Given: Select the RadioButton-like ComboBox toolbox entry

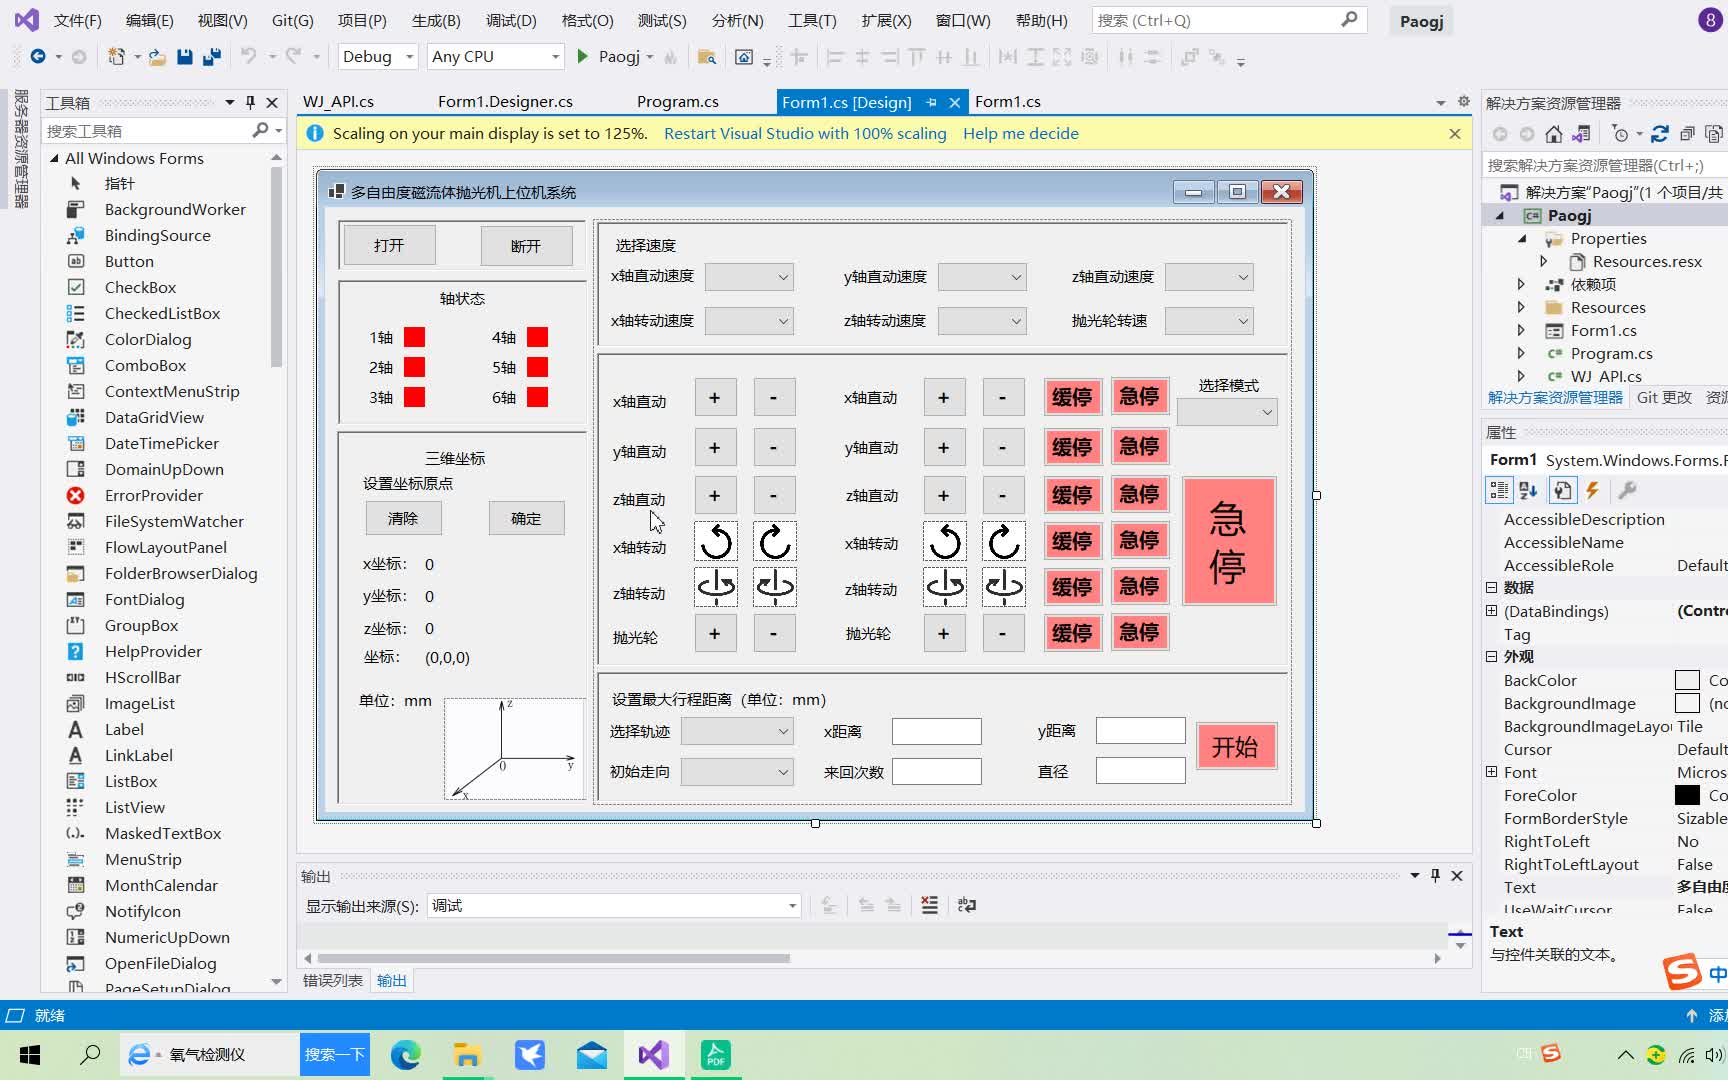Looking at the screenshot, I should [145, 365].
